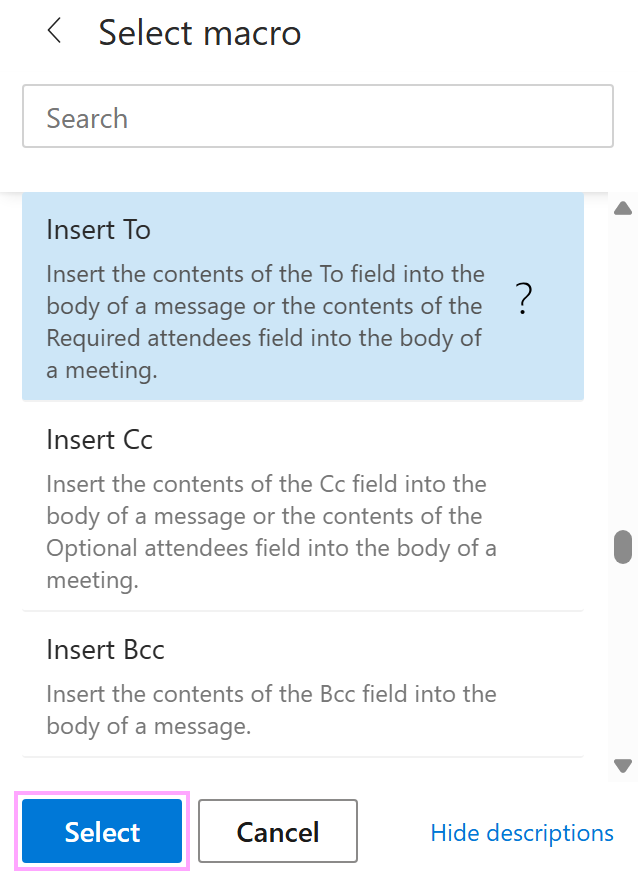Click the scrollbar thumb
This screenshot has width=638, height=880.
(x=622, y=548)
